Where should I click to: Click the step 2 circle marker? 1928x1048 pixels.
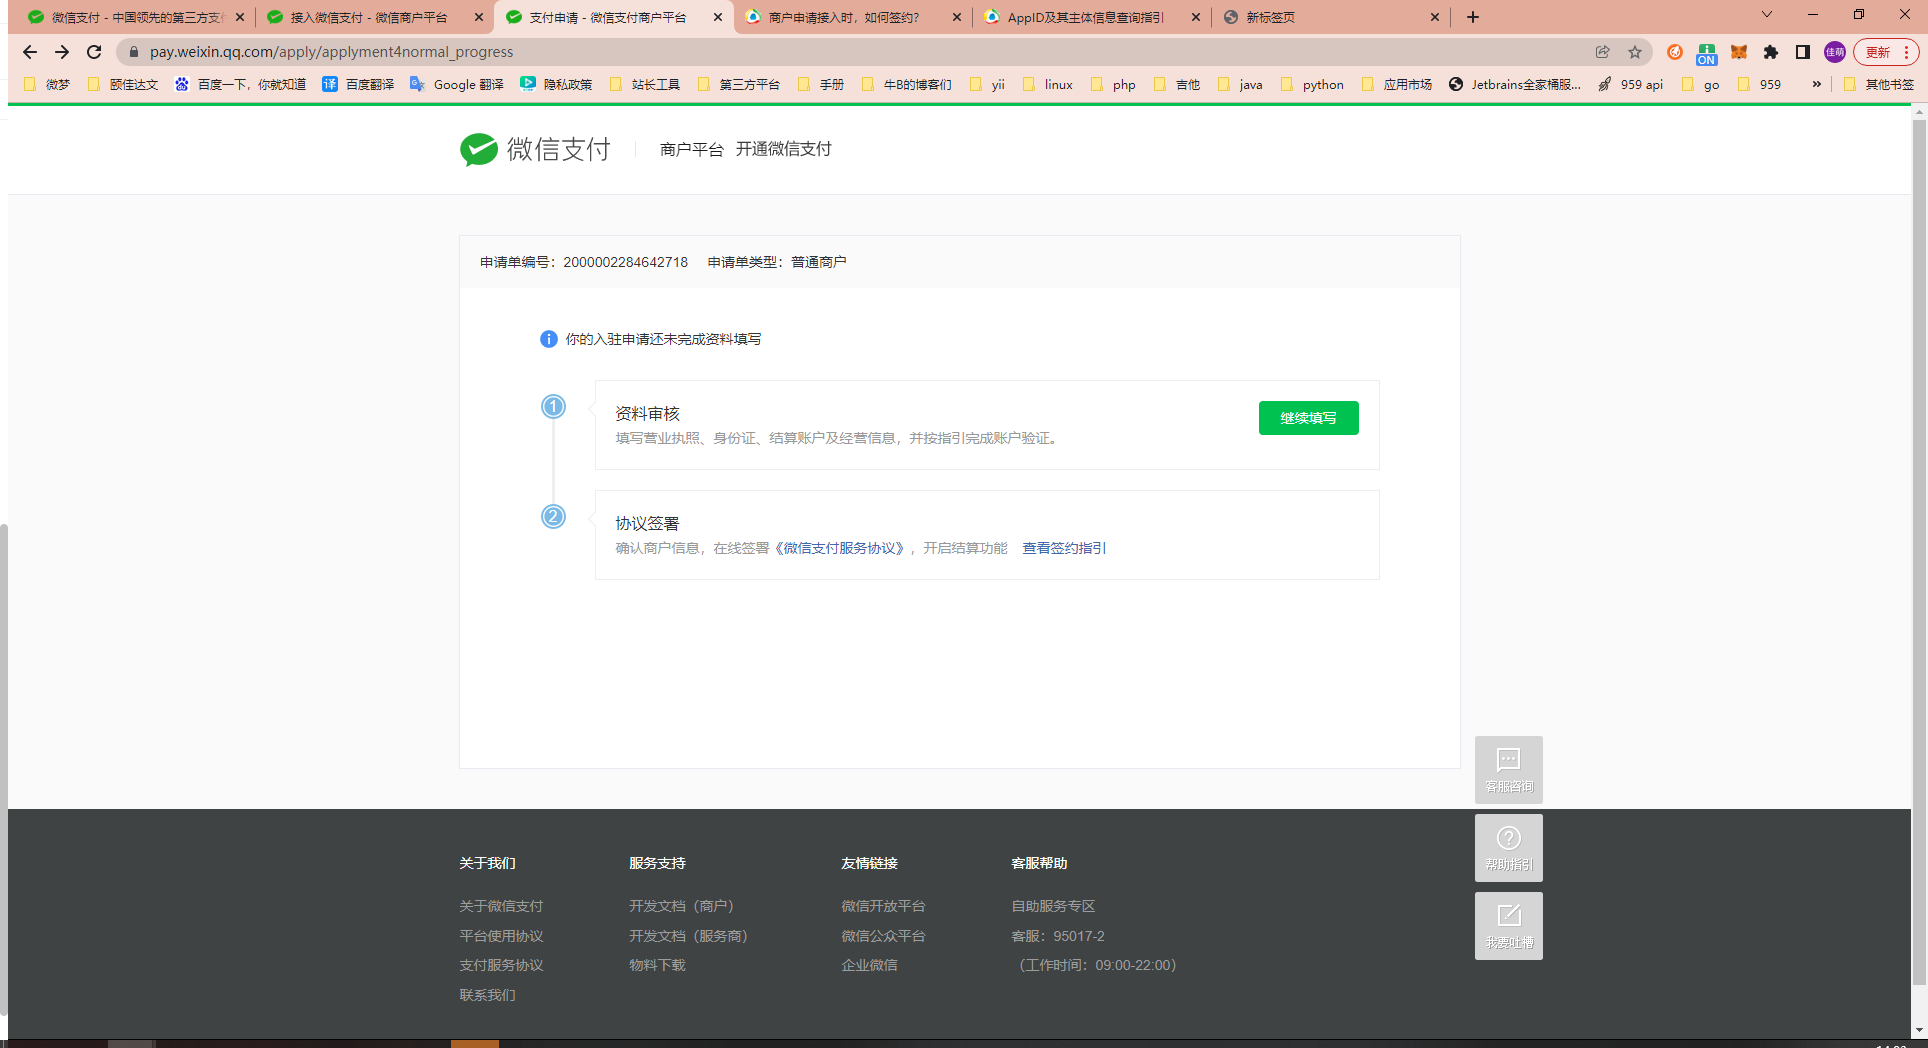[553, 517]
